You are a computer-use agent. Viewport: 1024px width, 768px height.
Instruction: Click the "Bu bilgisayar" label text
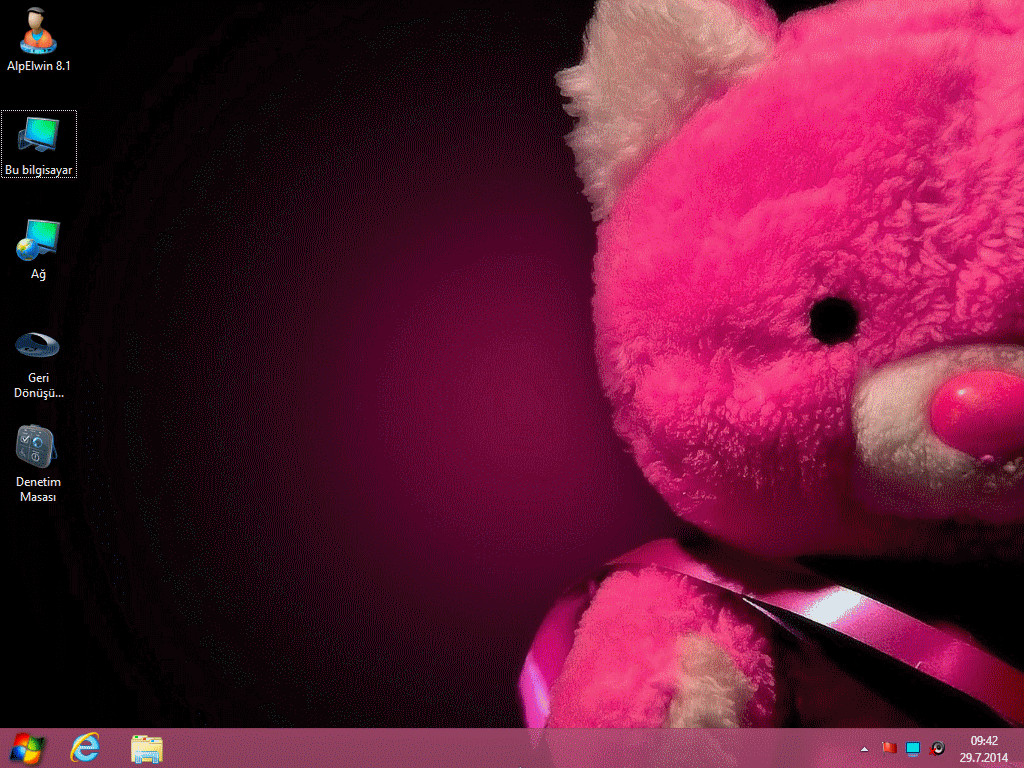click(39, 171)
